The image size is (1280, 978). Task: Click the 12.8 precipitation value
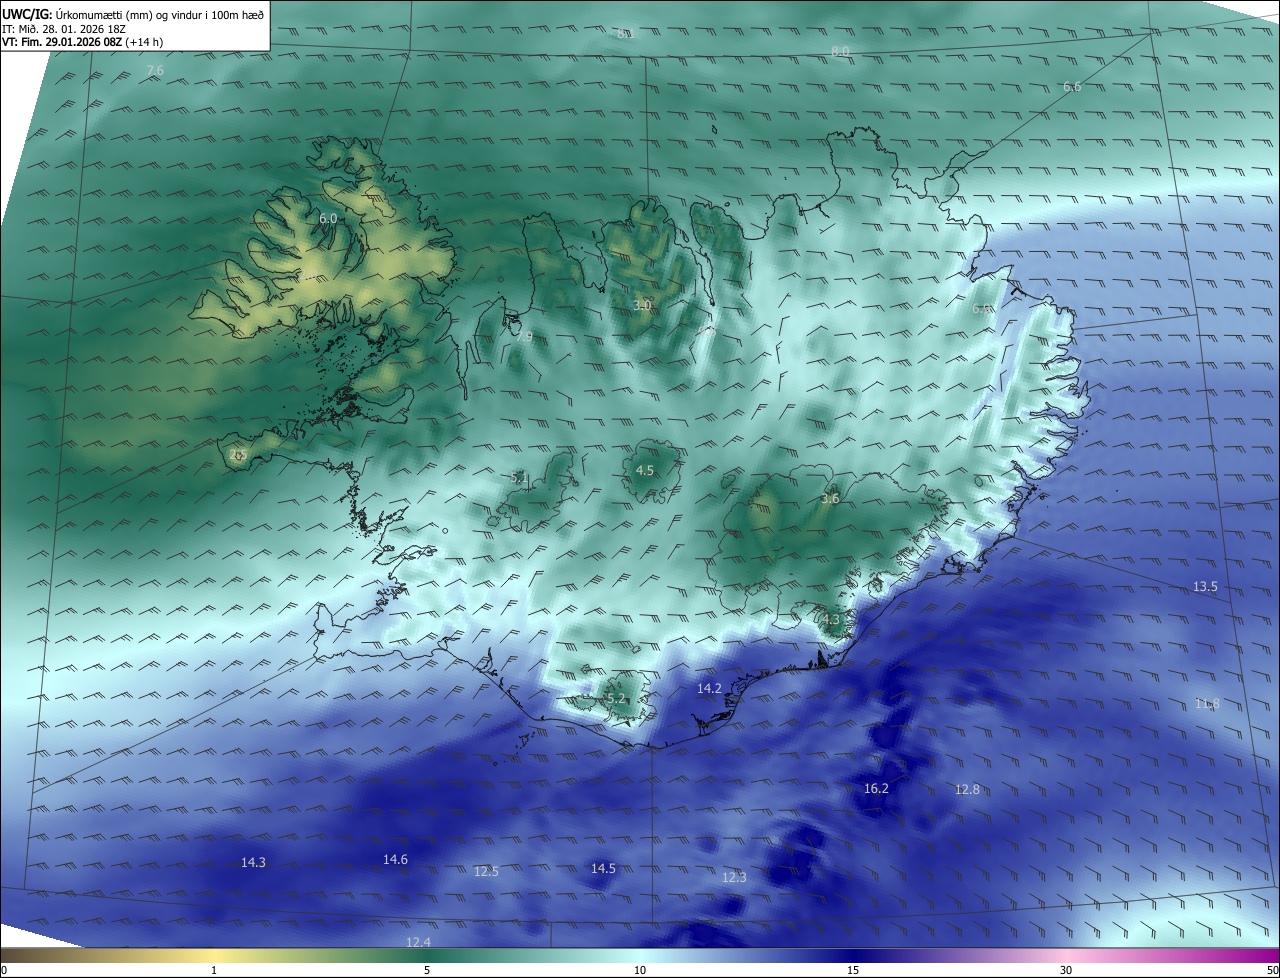[967, 789]
